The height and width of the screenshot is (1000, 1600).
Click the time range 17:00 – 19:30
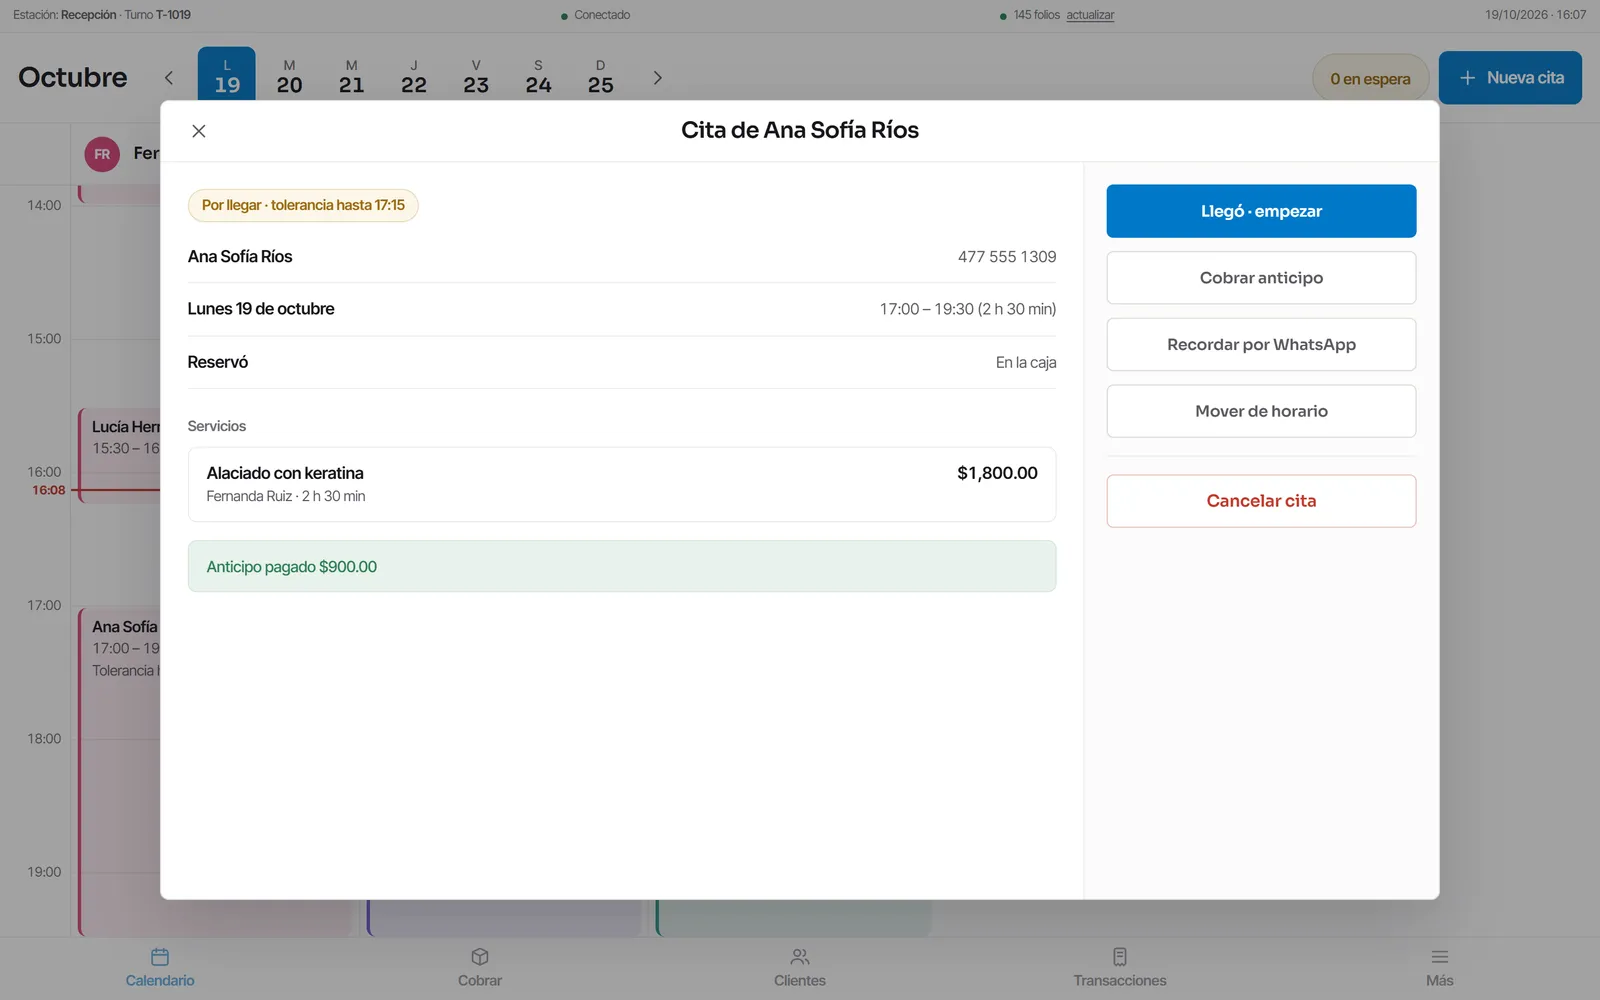(968, 309)
